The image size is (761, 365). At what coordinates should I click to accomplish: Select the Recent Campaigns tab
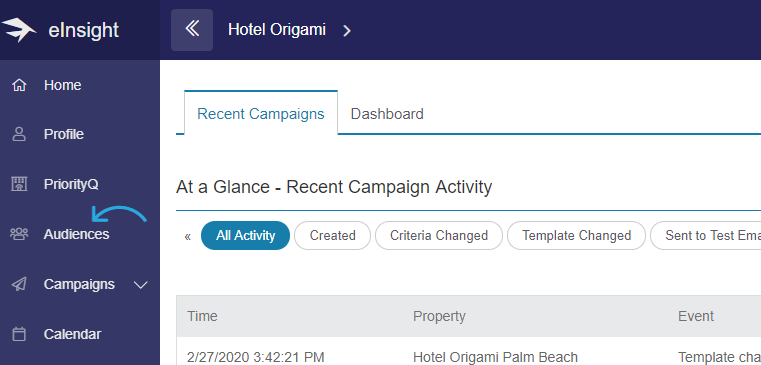point(261,113)
